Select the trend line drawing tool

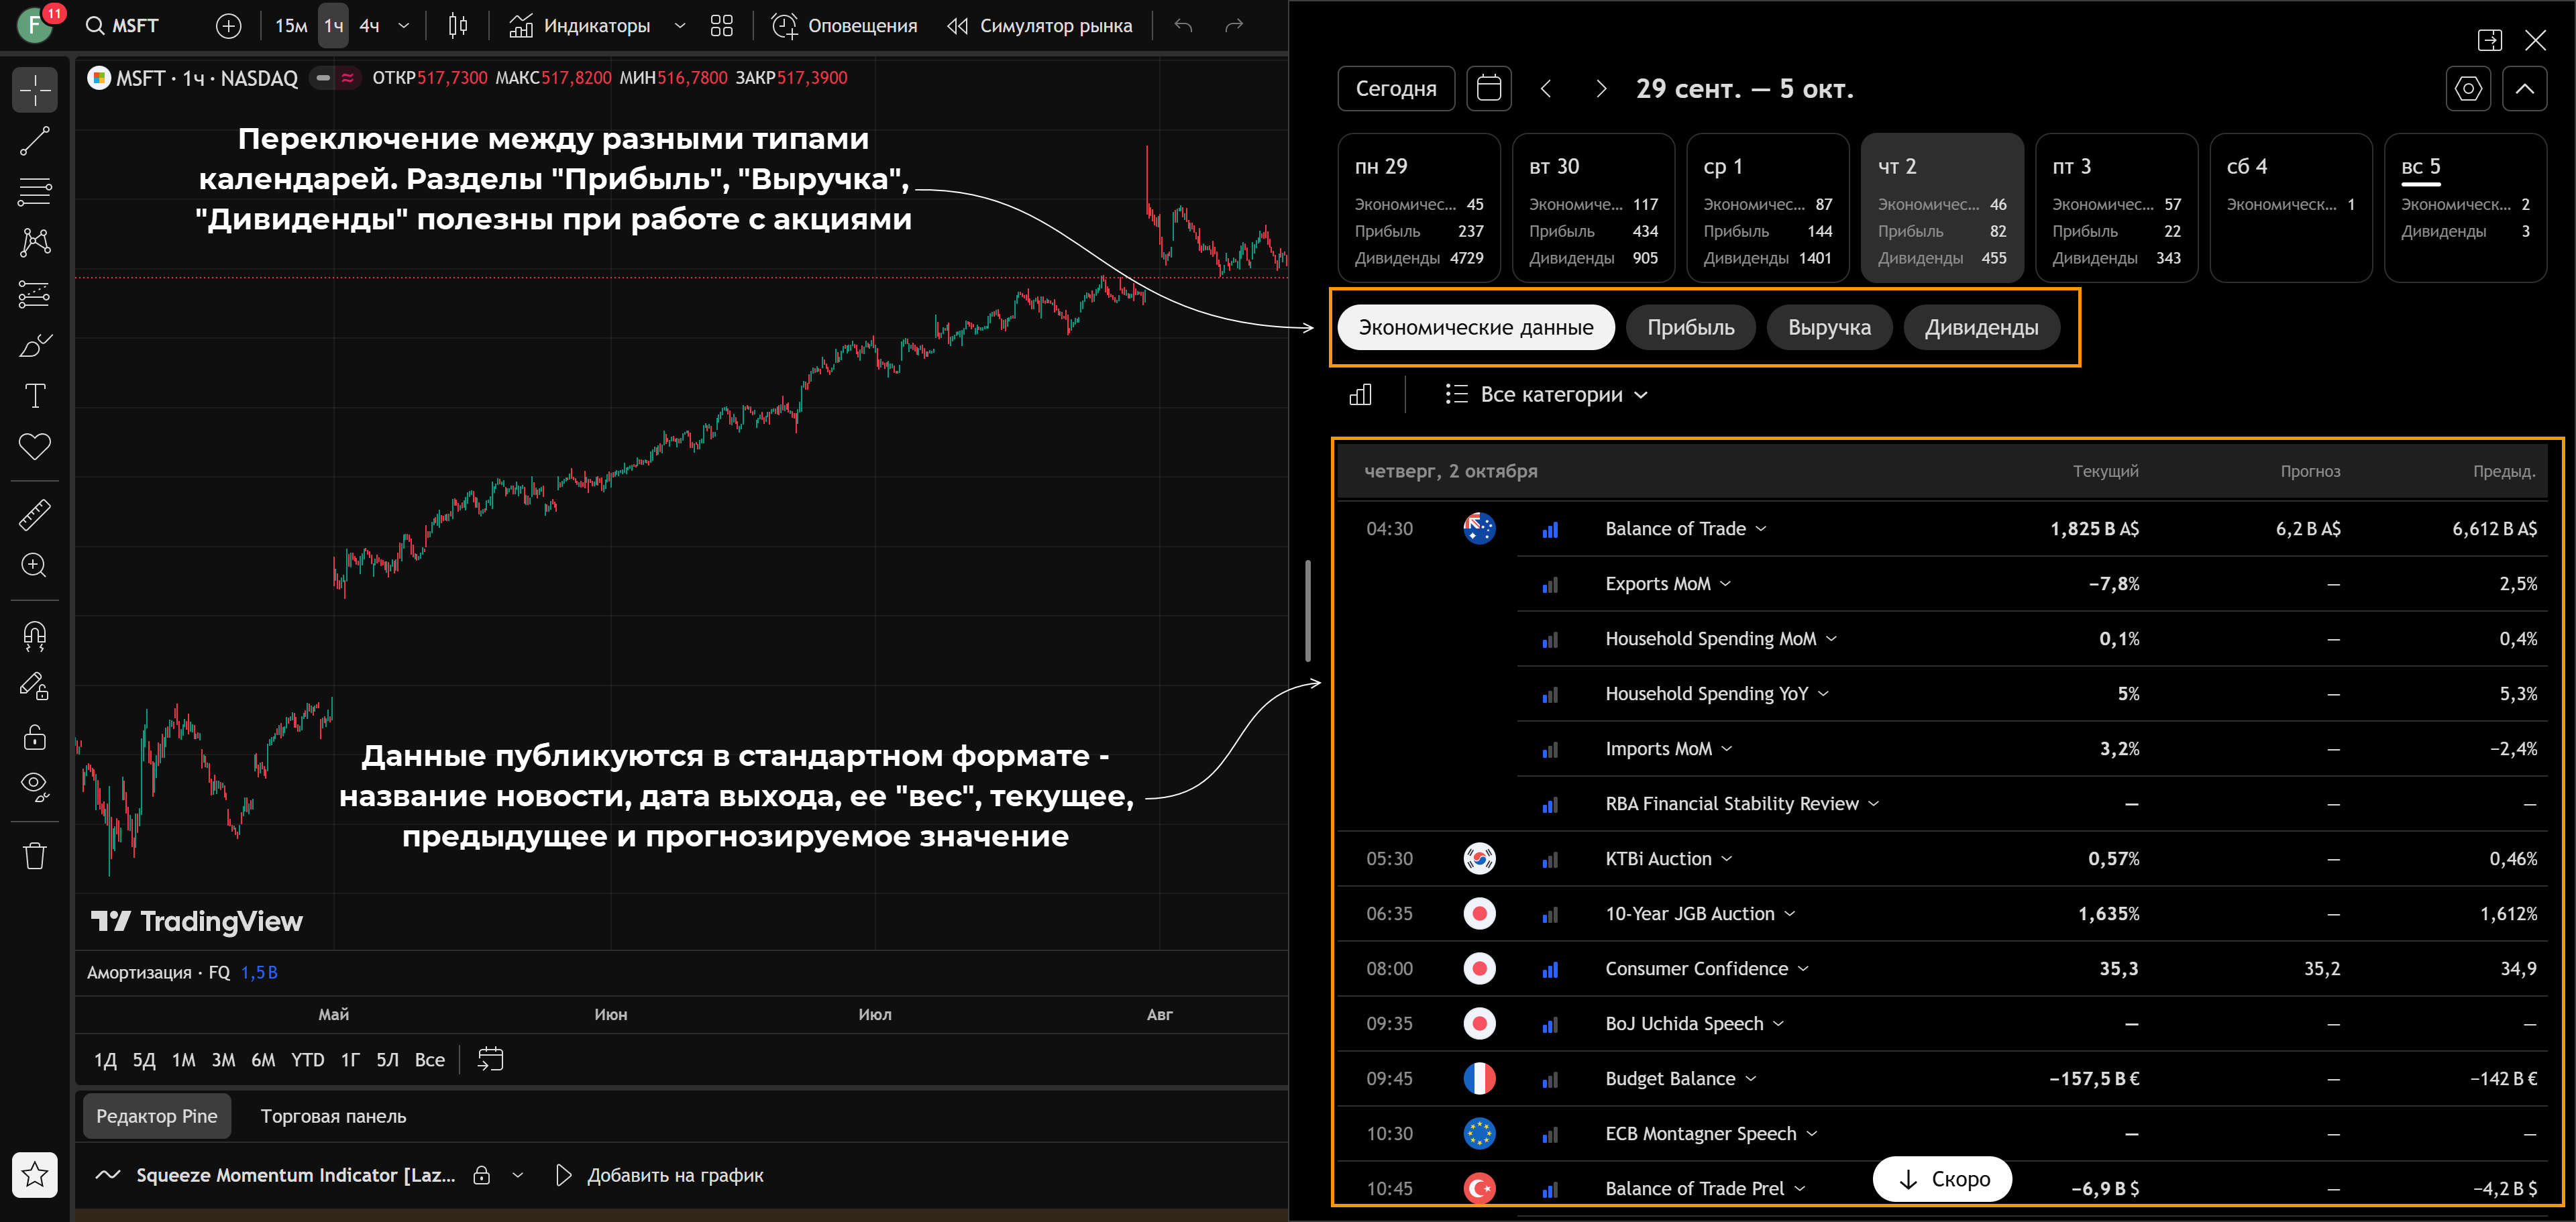(x=34, y=141)
